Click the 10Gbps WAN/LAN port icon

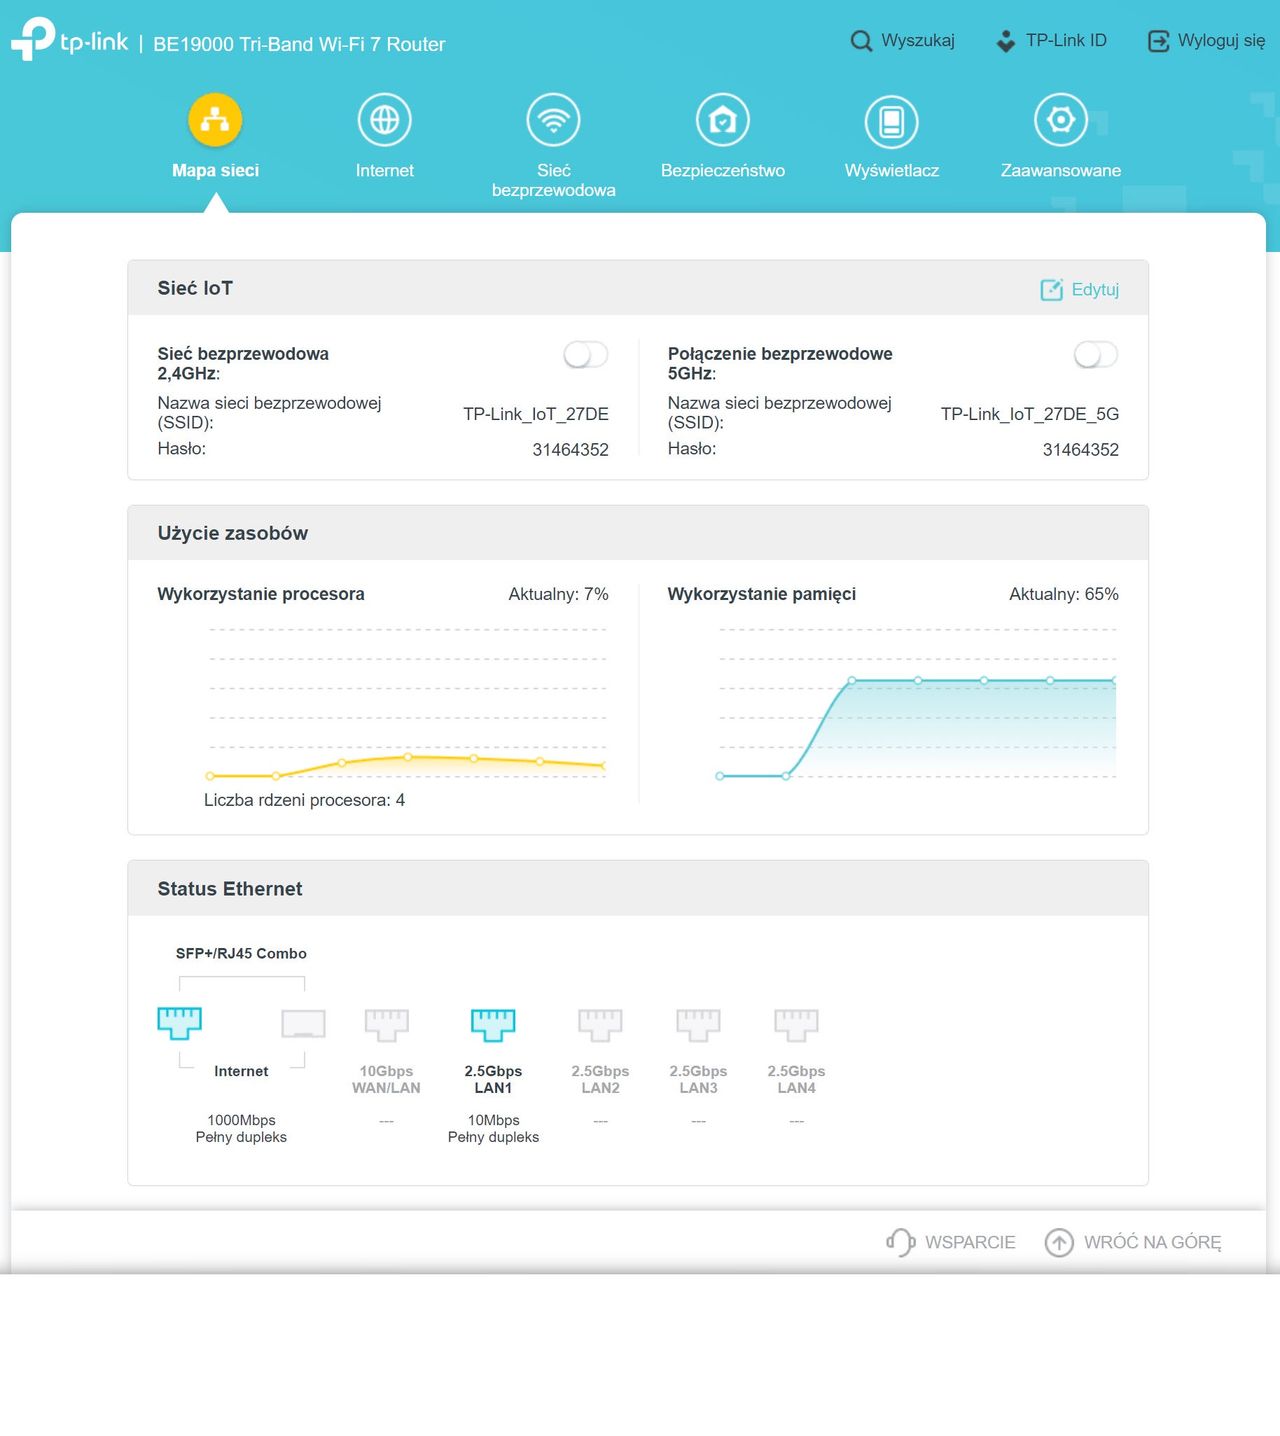tap(387, 1024)
